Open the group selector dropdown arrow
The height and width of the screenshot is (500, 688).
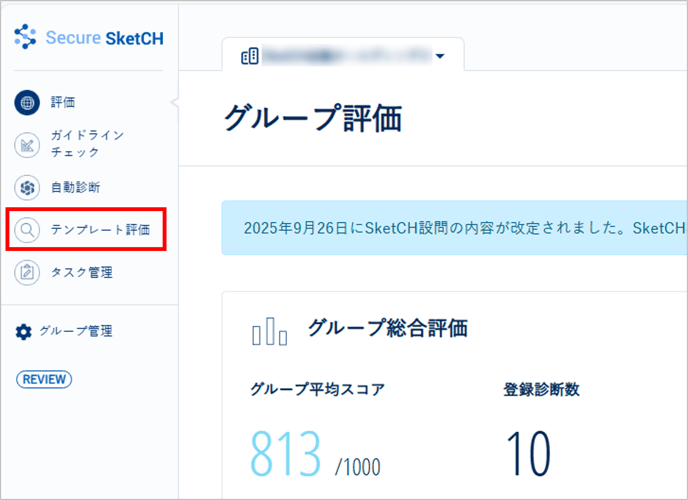[440, 57]
